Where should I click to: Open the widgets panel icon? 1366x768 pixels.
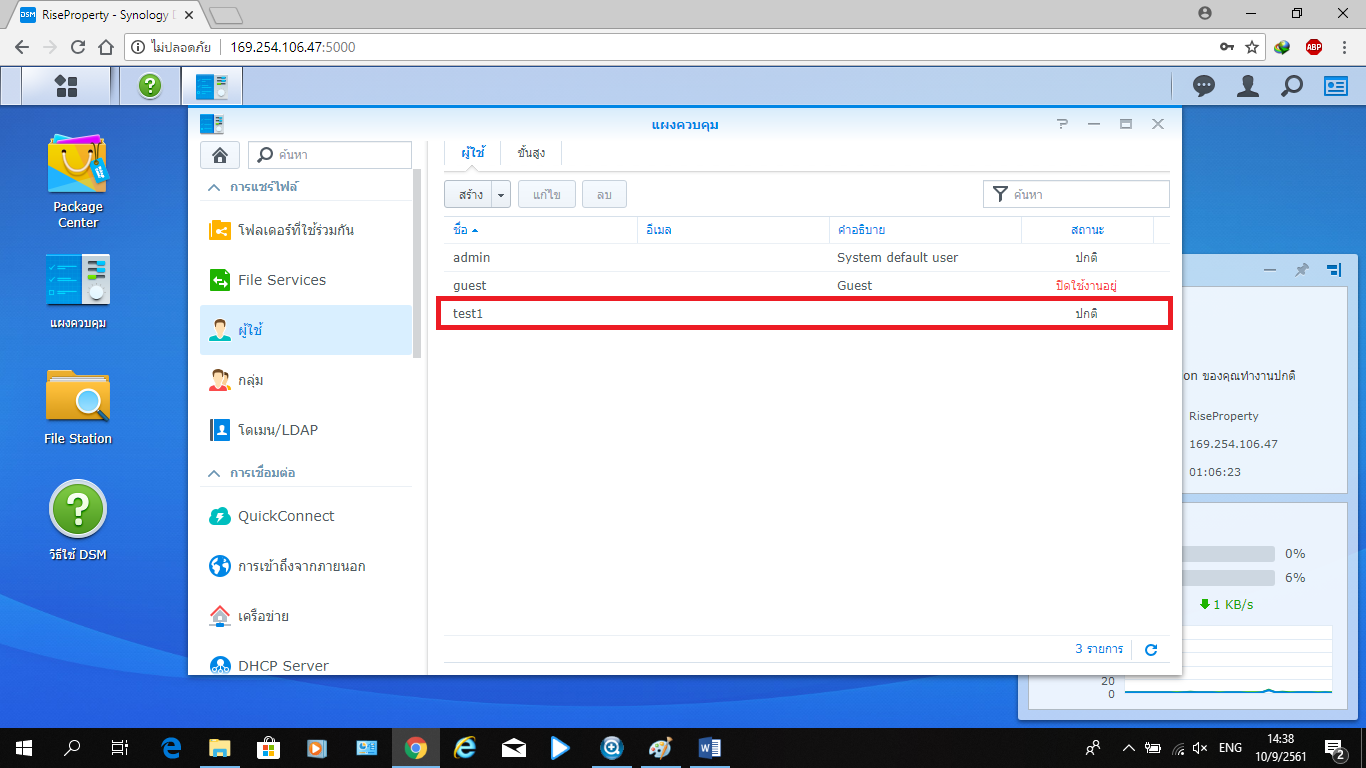(x=1336, y=87)
